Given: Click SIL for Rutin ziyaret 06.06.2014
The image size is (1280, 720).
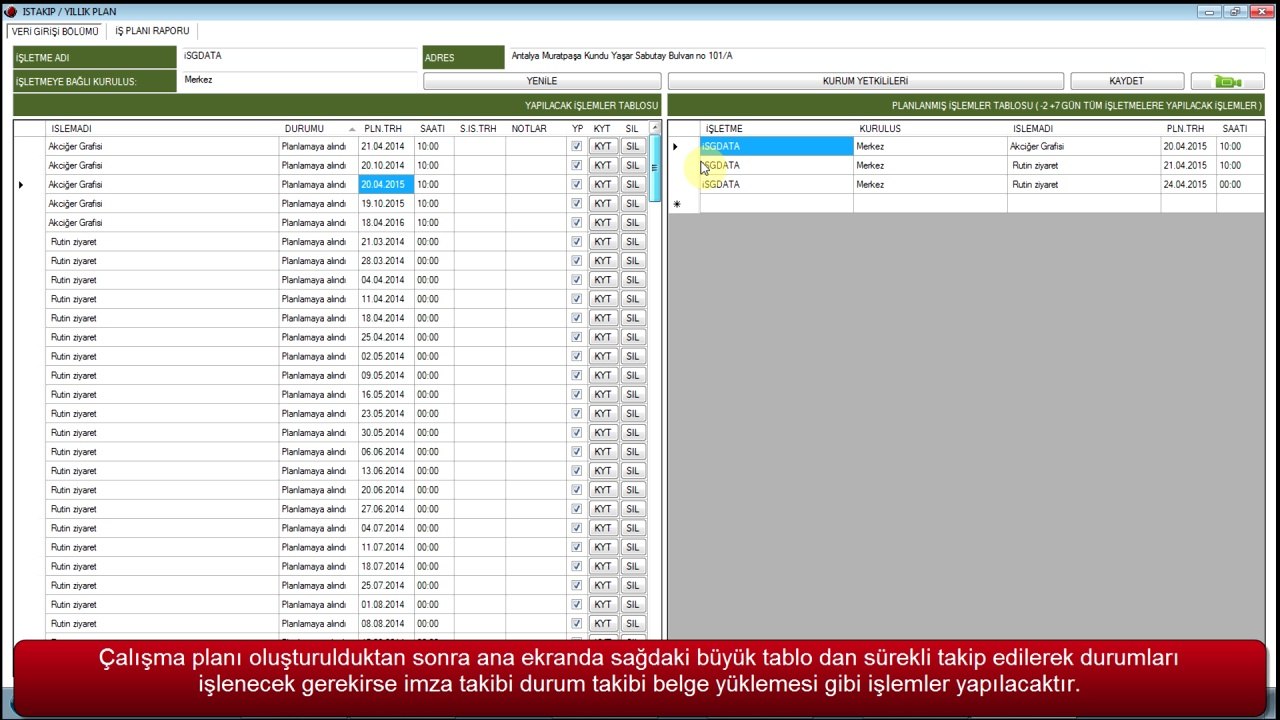Looking at the screenshot, I should point(632,451).
